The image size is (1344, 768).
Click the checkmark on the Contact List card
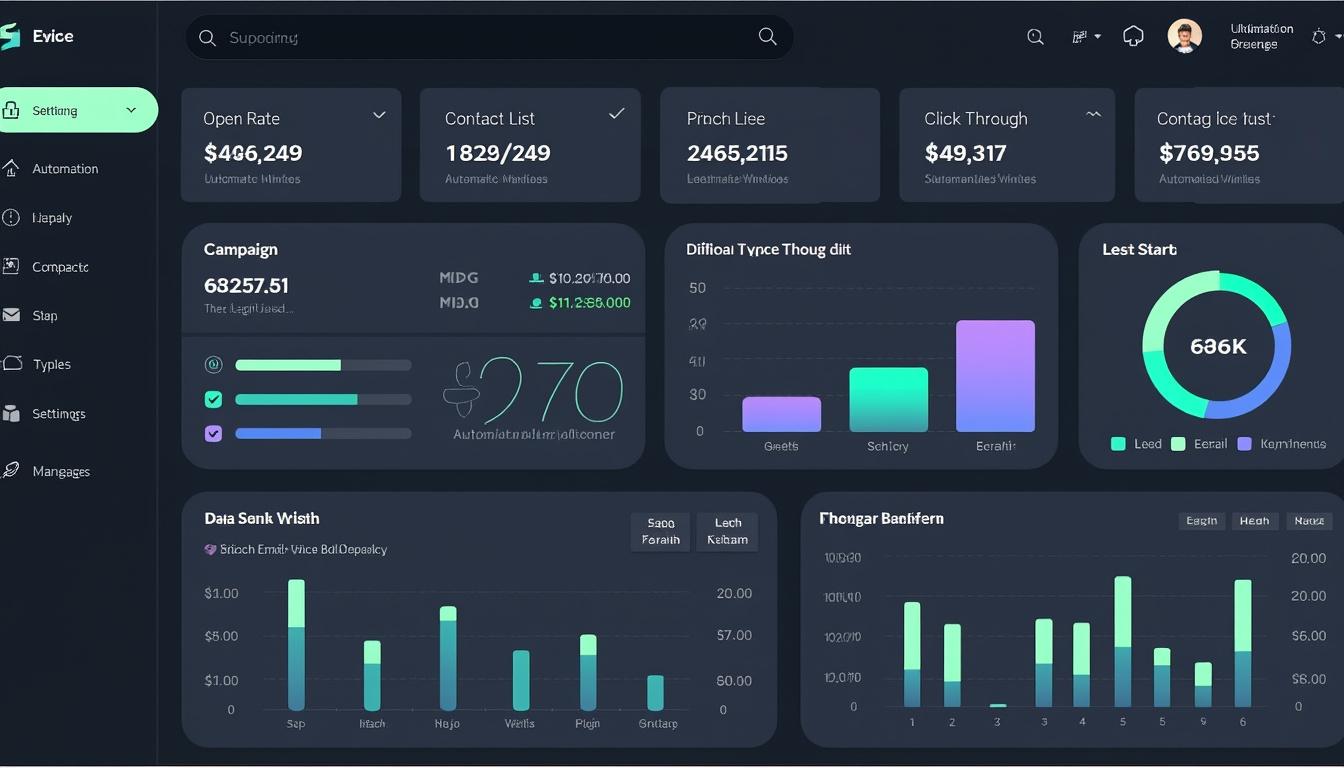click(617, 114)
